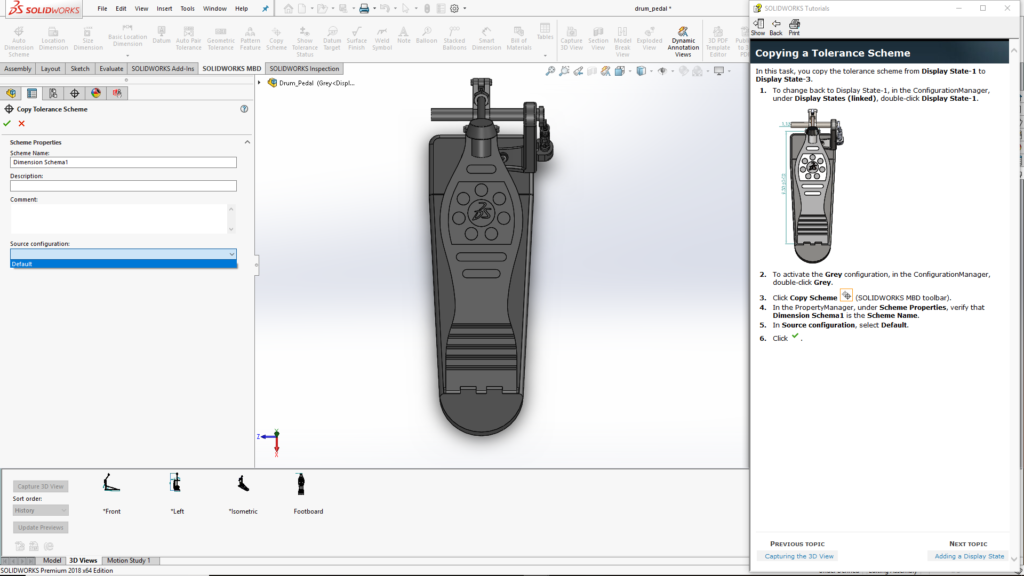The image size is (1024, 576).
Task: Open the FeatureManager design tree tab
Action: tap(11, 93)
